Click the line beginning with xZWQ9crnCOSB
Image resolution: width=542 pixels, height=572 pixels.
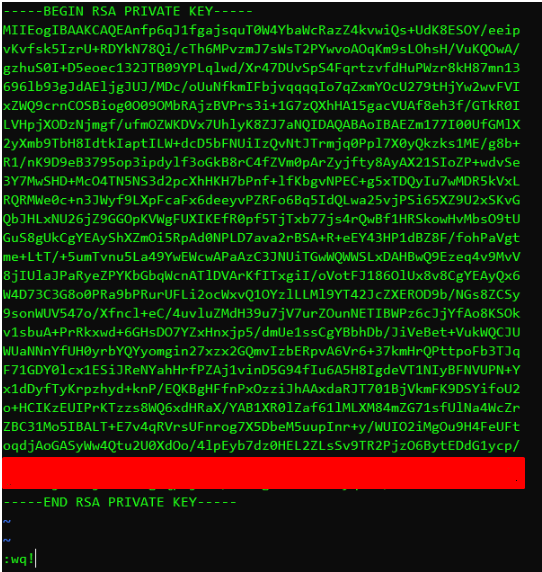[x=262, y=106]
